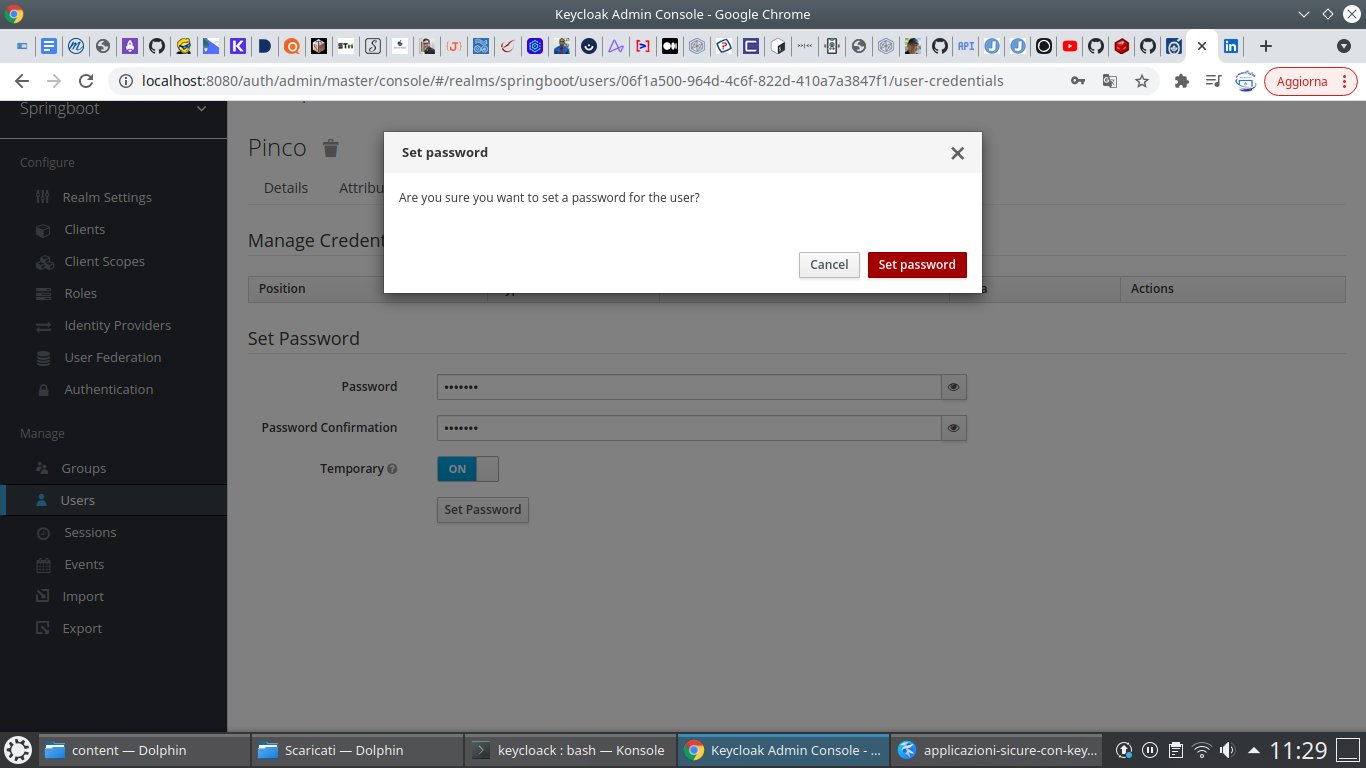Go back in Chrome
The height and width of the screenshot is (768, 1366).
coord(22,81)
